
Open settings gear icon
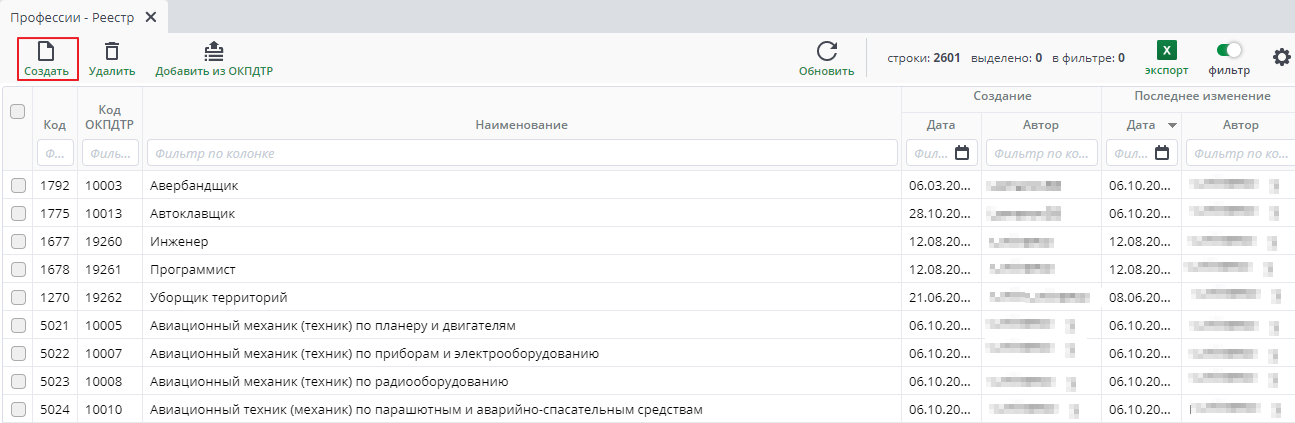1281,58
